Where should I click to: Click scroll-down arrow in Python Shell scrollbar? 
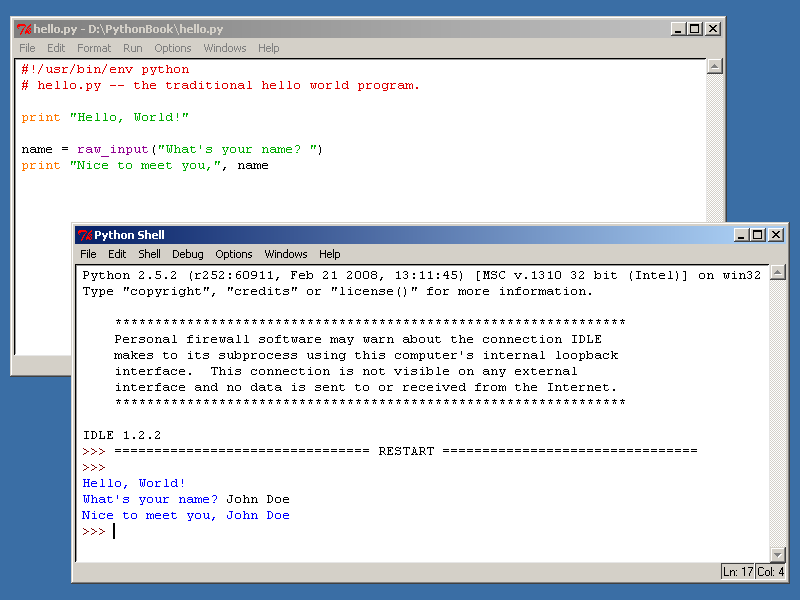coord(778,555)
